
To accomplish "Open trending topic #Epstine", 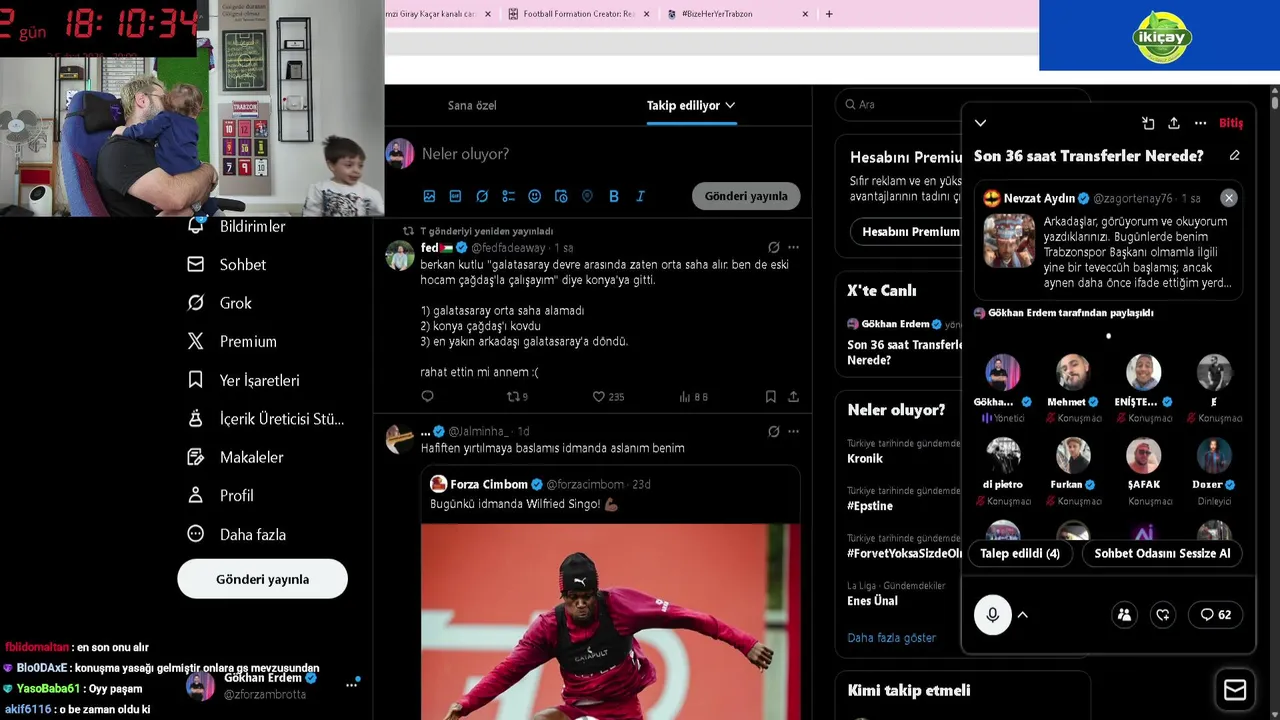I will coord(870,506).
